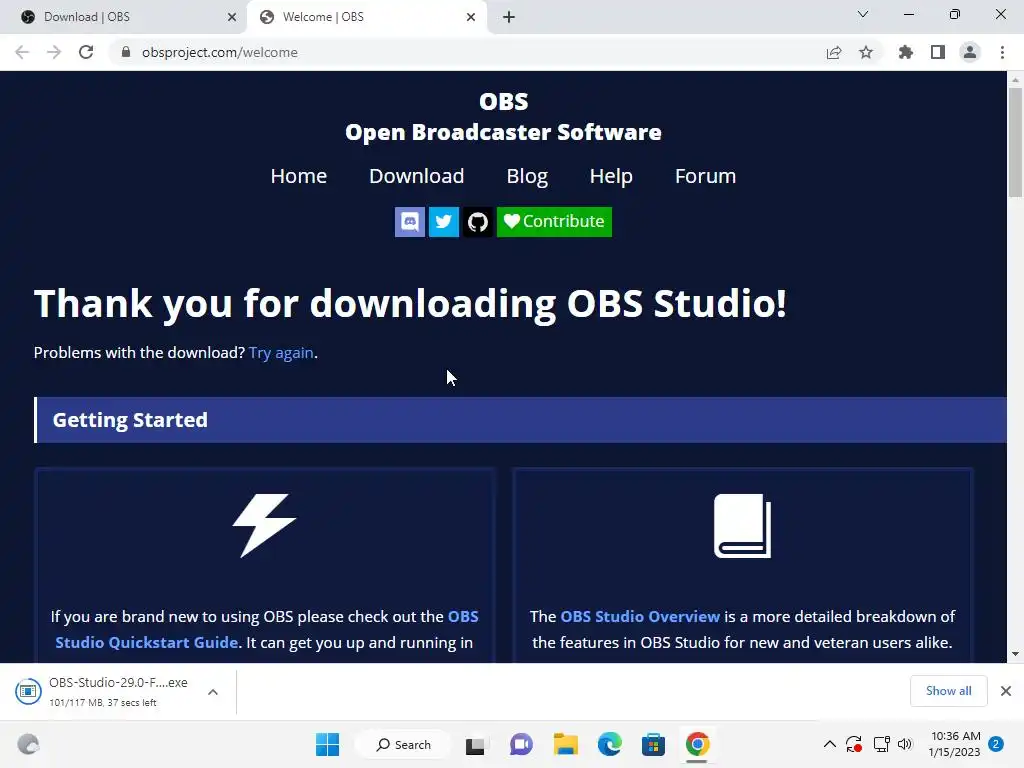Share this page via the share icon

(834, 52)
